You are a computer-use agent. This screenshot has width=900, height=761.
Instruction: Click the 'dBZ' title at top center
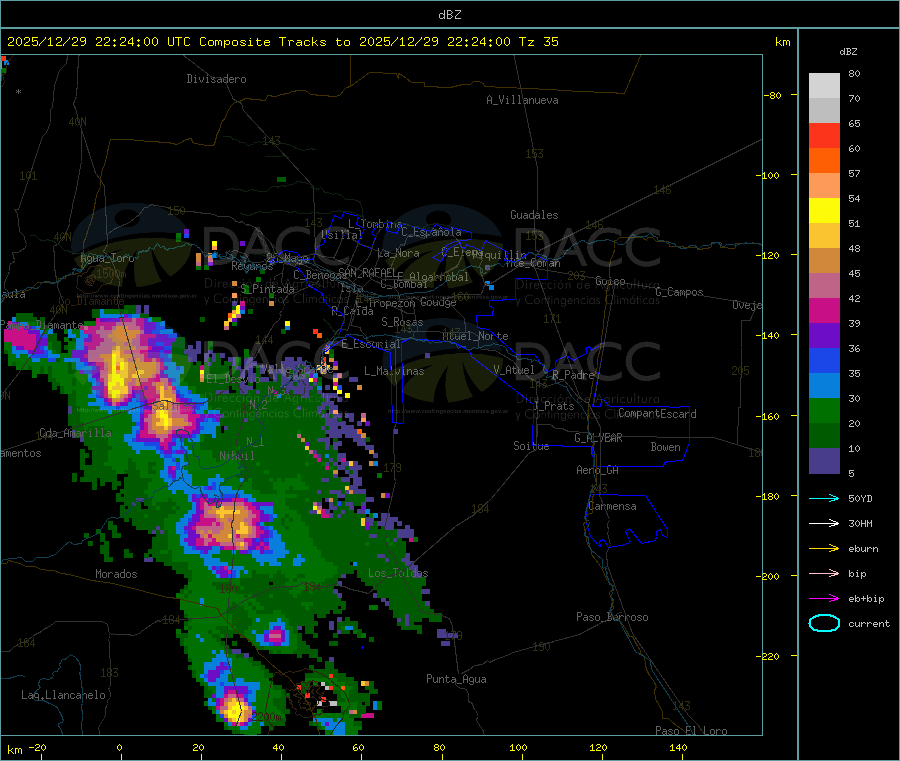(449, 14)
